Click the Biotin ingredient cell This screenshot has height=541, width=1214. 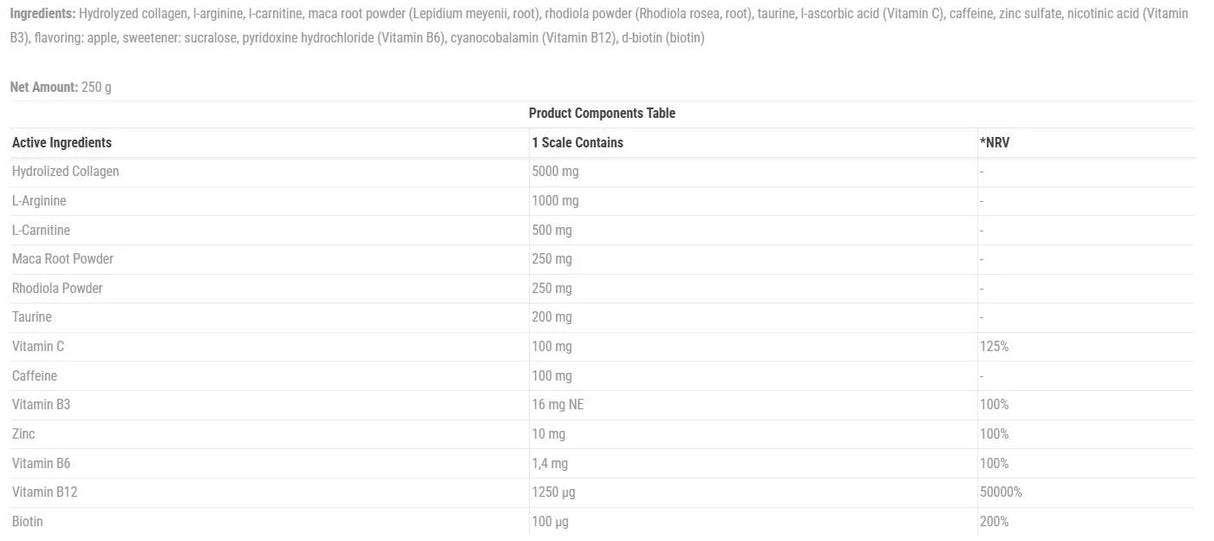pyautogui.click(x=28, y=521)
